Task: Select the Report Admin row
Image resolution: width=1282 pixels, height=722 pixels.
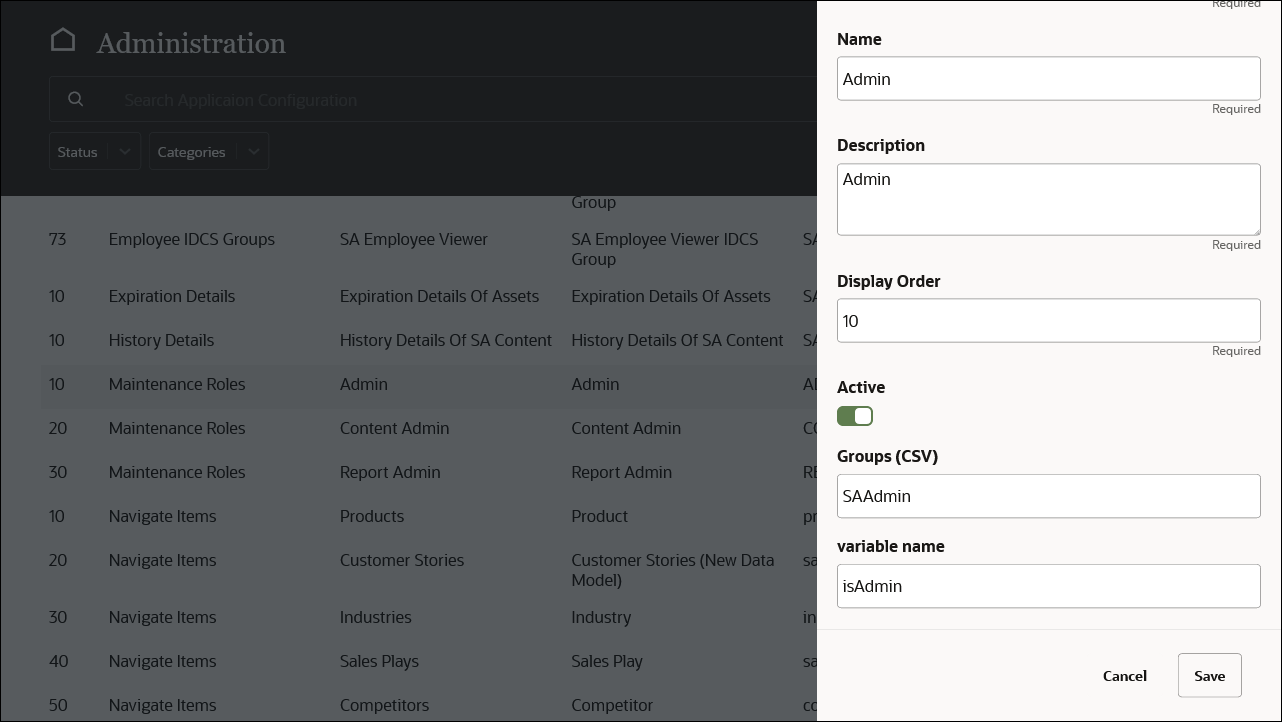Action: tap(400, 472)
